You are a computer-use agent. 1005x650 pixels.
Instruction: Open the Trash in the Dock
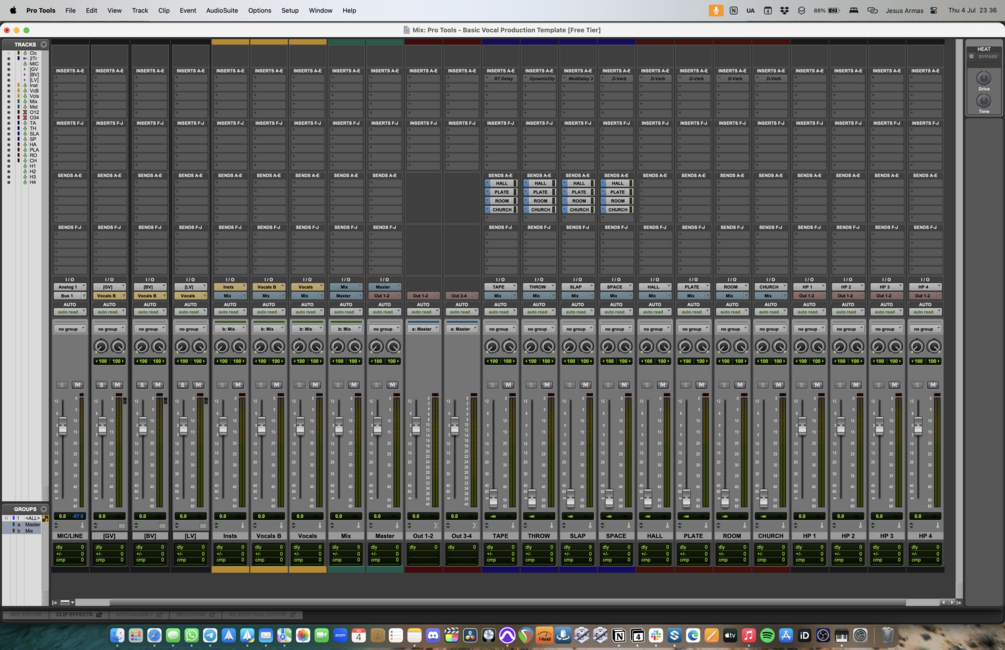point(888,635)
